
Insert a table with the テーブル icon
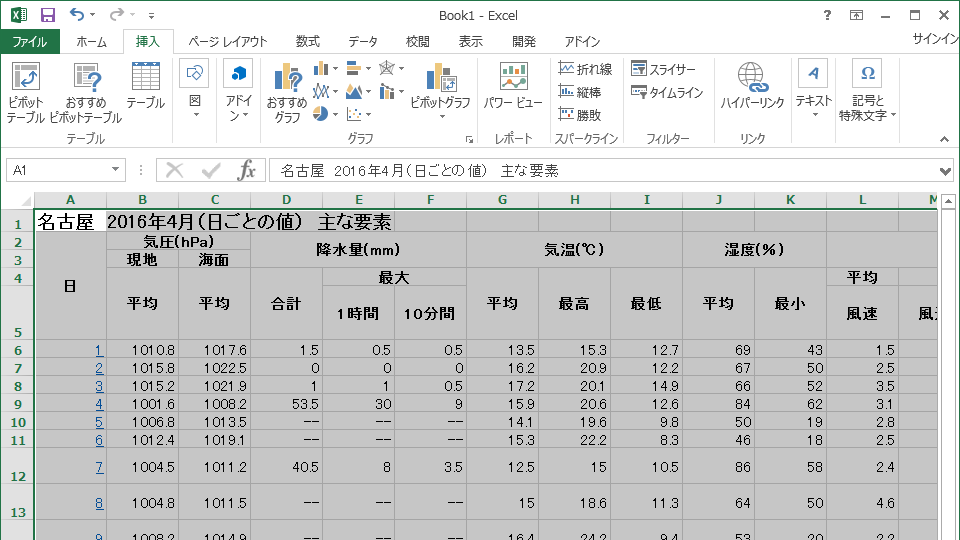pos(146,90)
